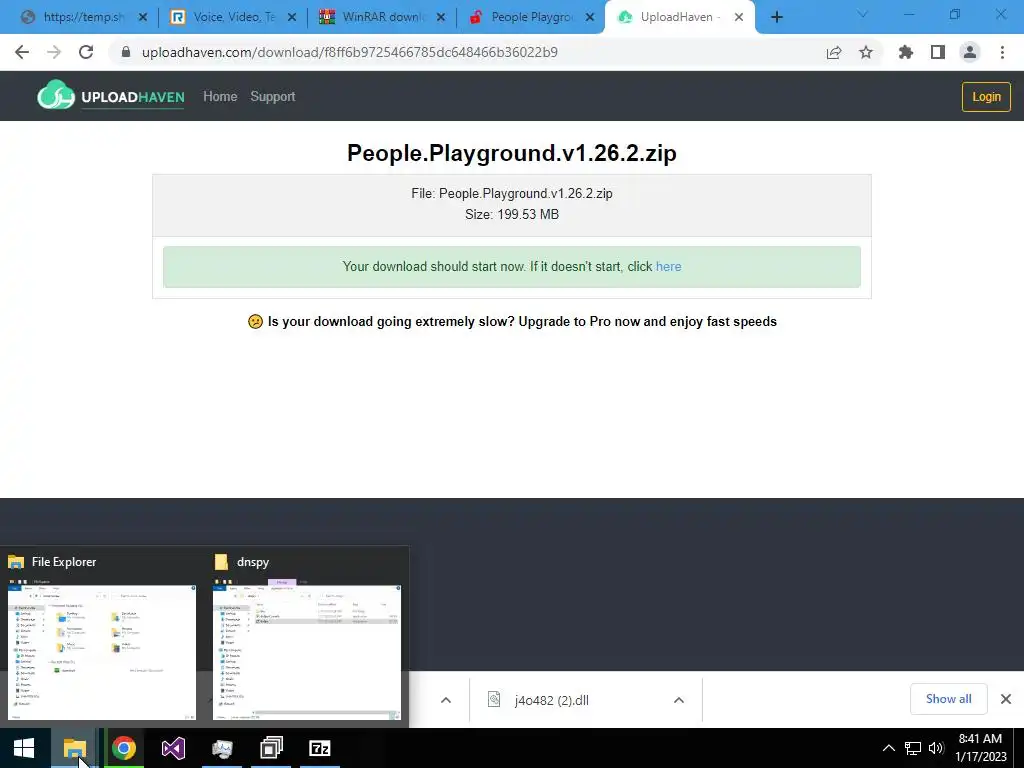Open Home in UploadHaven navbar

(220, 97)
